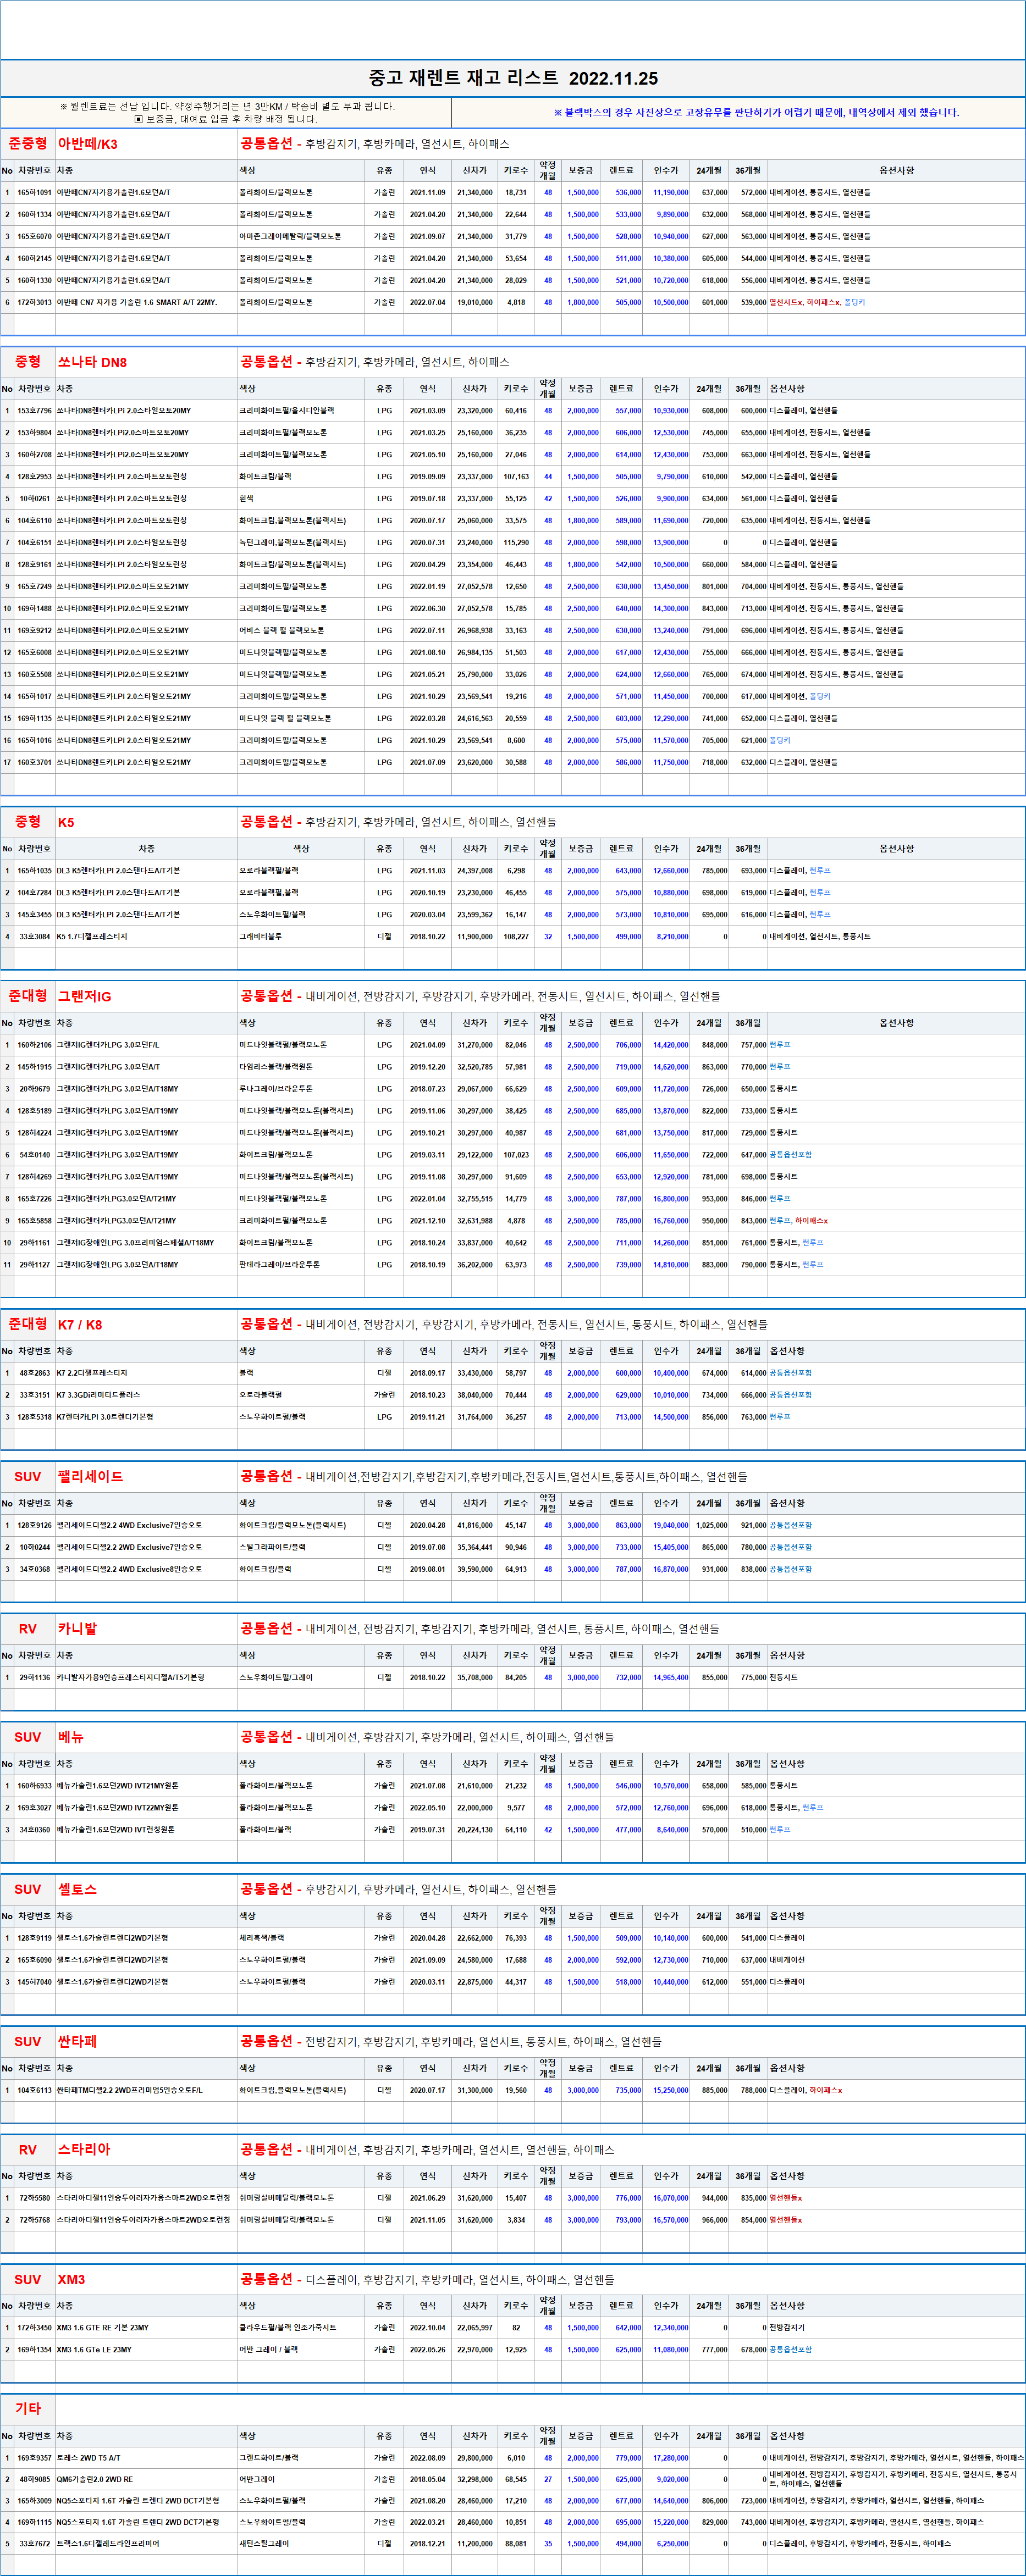Screen dimensions: 1026x2576
Task: Click the '셀토스' section heading
Action: point(77,1889)
